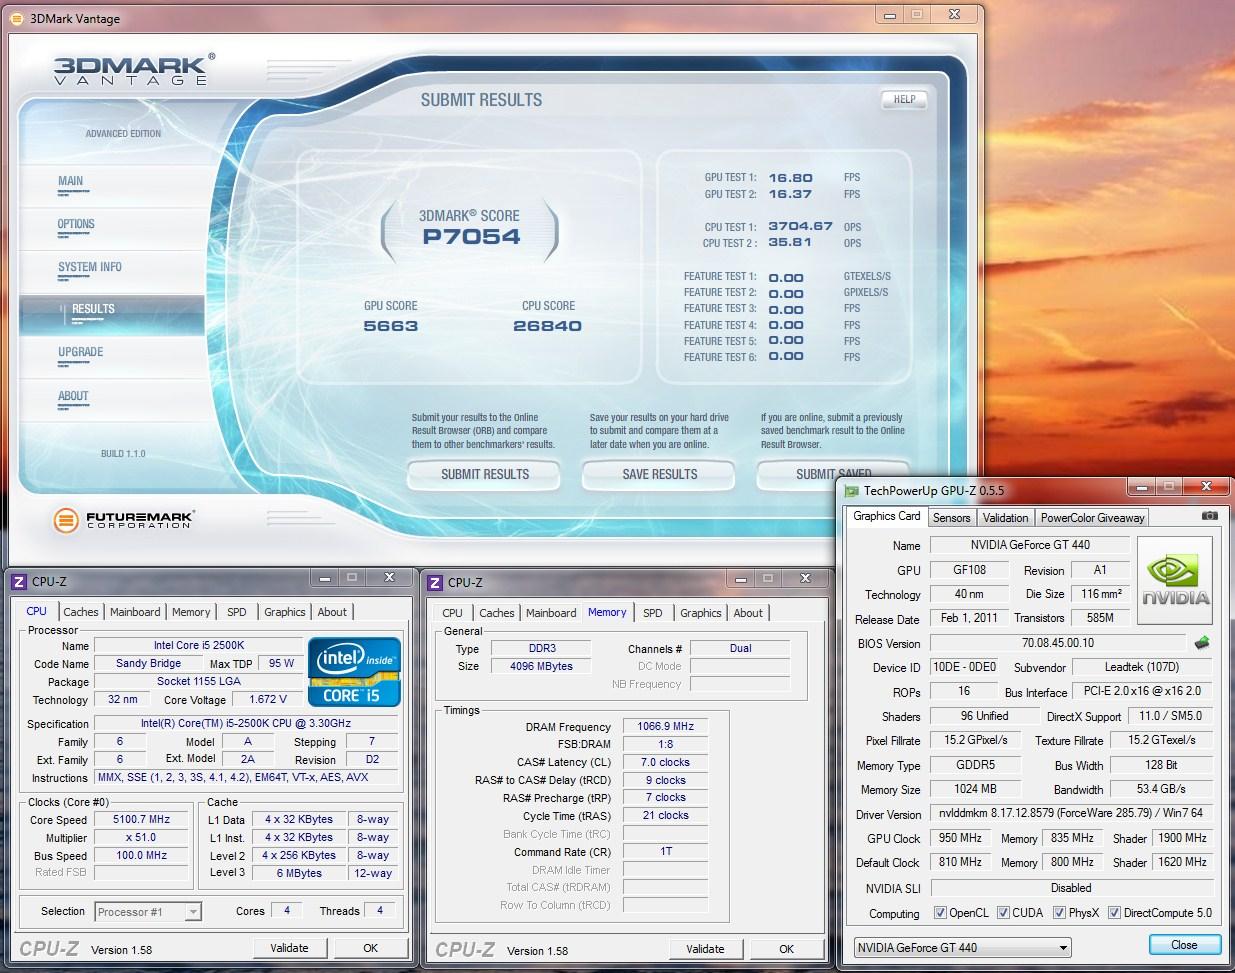Open the ABOUT section in 3DMark
Image resolution: width=1235 pixels, height=973 pixels.
(x=73, y=396)
